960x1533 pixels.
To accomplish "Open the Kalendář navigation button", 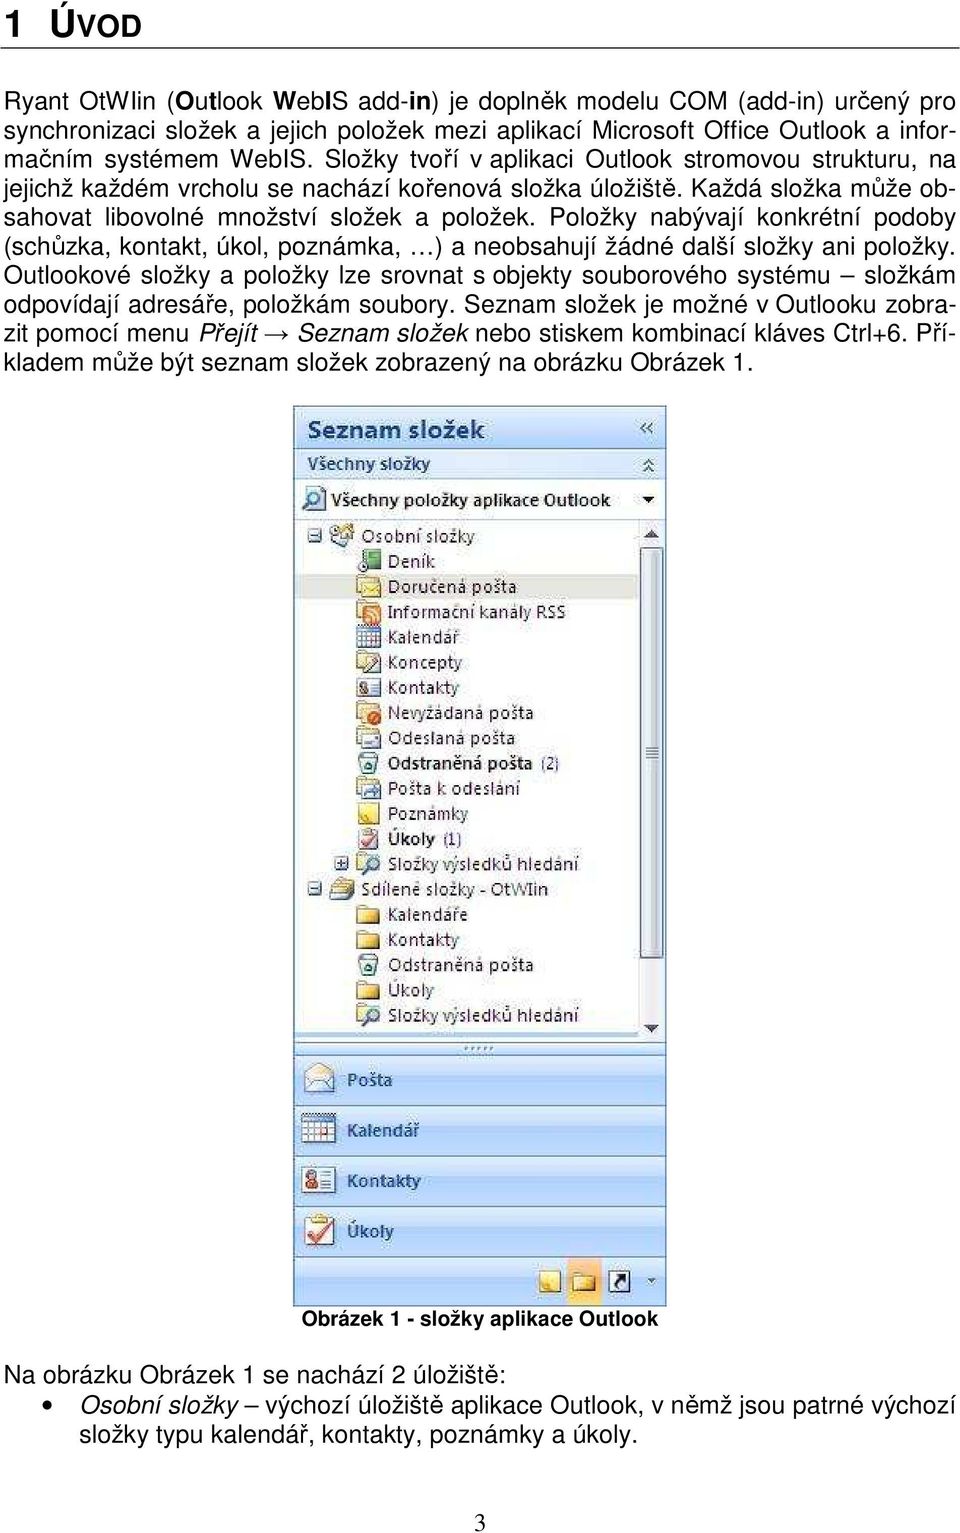I will 480,1130.
